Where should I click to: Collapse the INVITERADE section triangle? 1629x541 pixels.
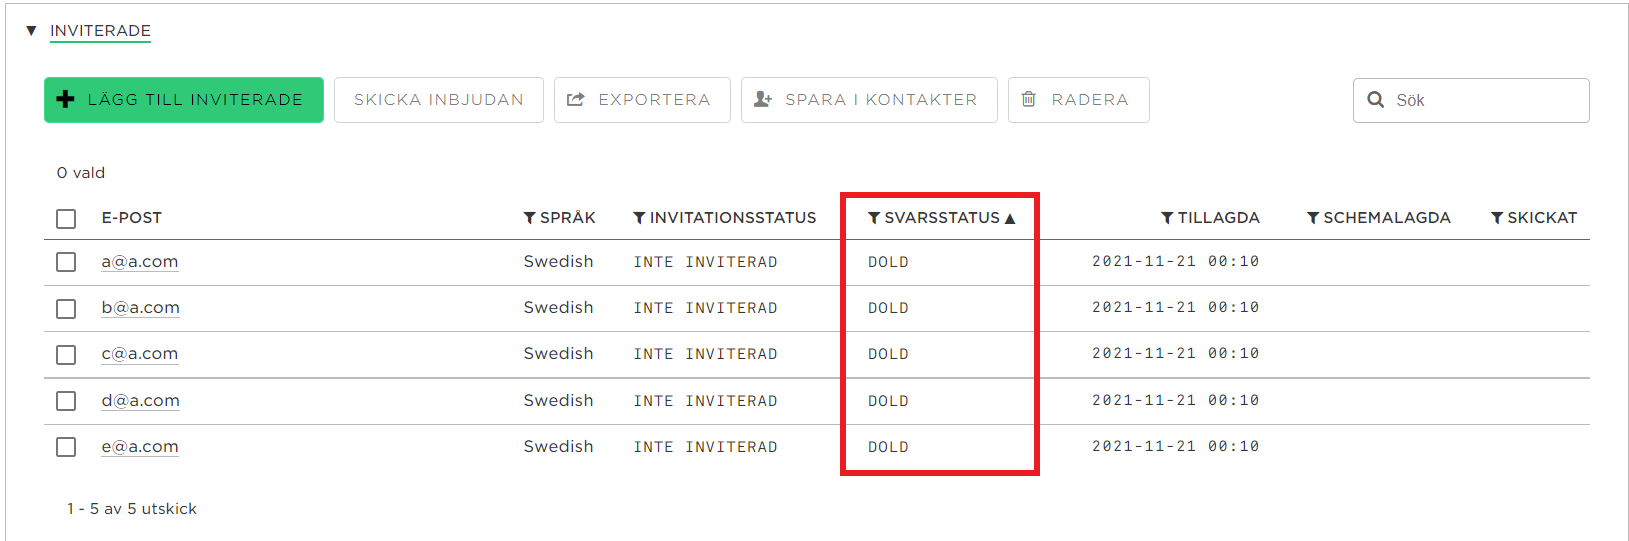pos(31,31)
